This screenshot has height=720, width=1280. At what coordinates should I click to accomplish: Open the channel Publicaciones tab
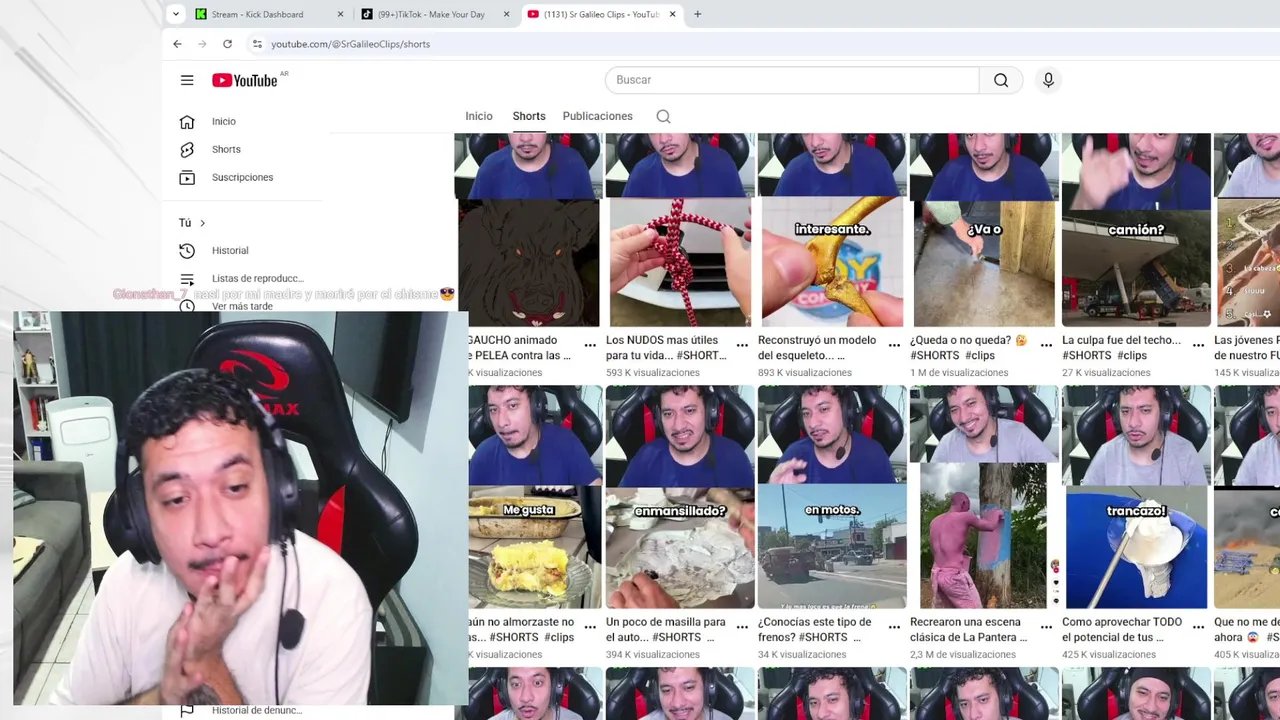(598, 116)
